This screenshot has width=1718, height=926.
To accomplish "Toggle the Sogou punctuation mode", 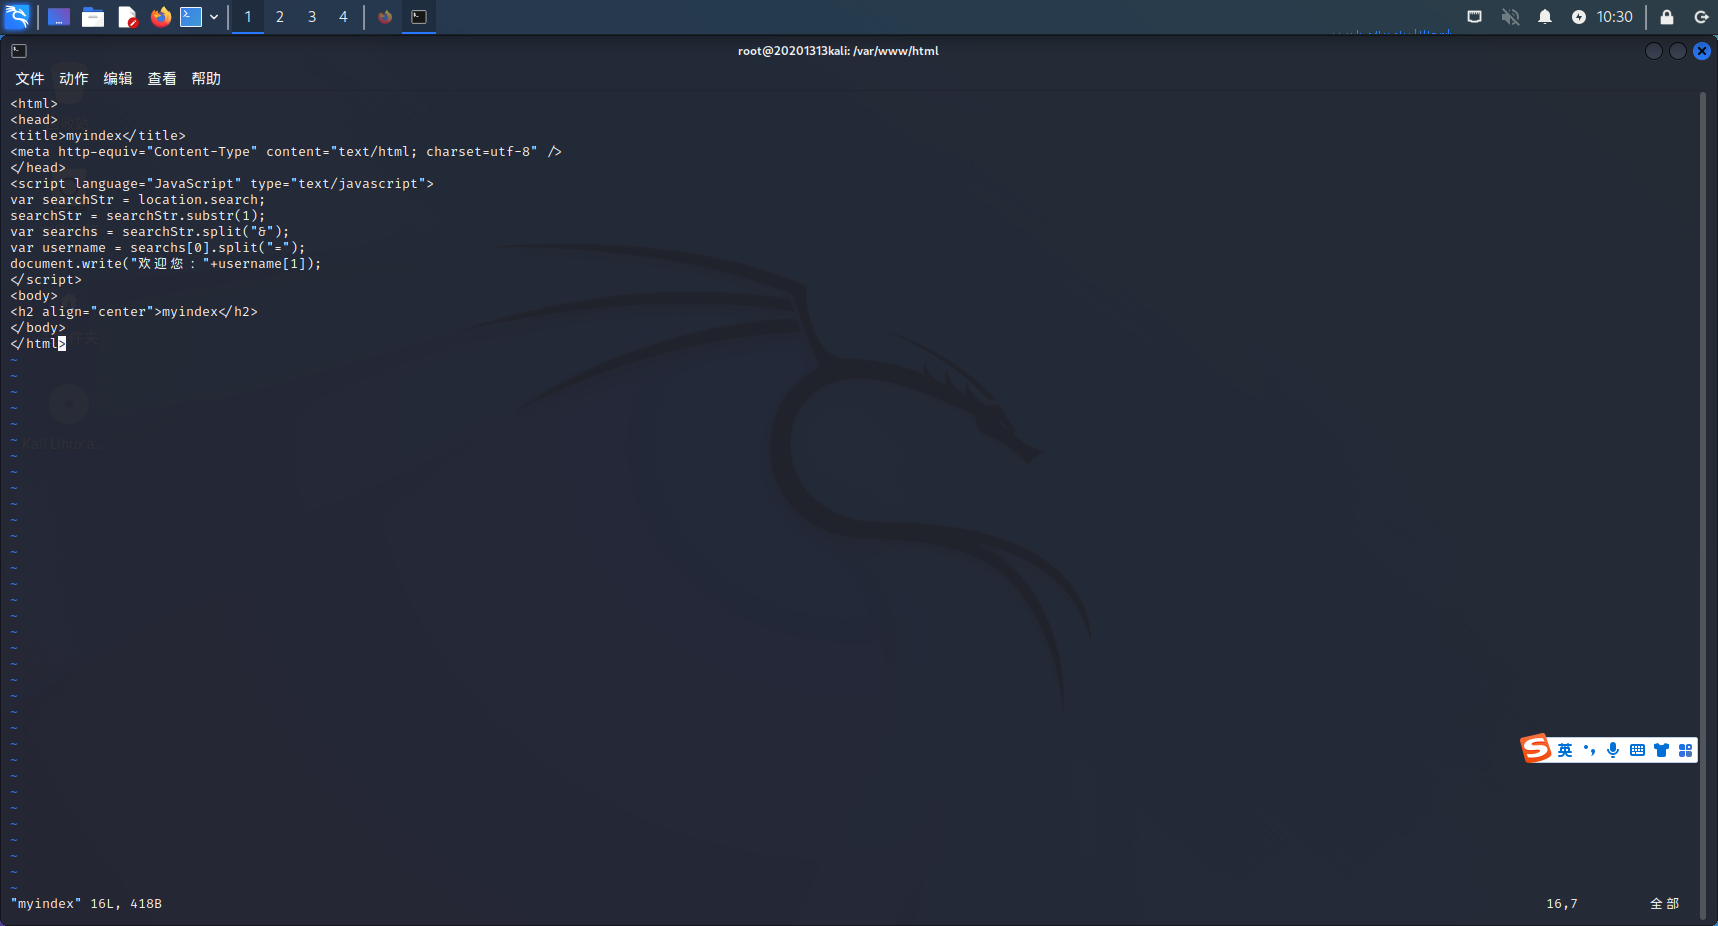I will pos(1589,750).
